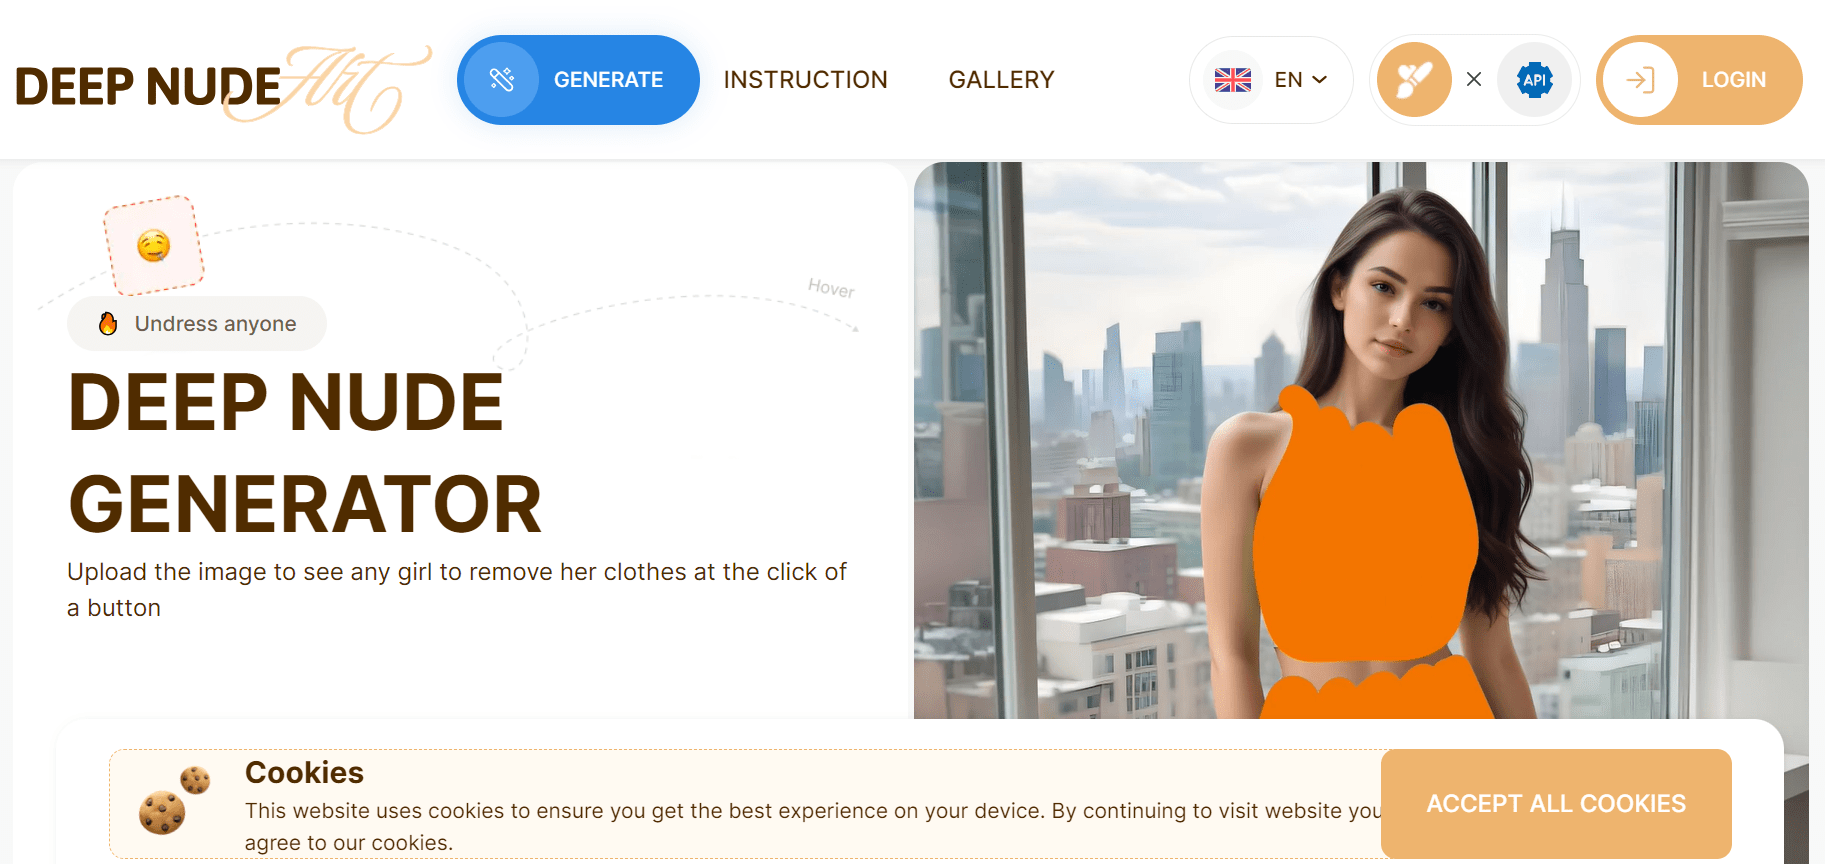Click the round orange partner logo icon
Screen dimensions: 1825x864
pyautogui.click(x=1414, y=80)
